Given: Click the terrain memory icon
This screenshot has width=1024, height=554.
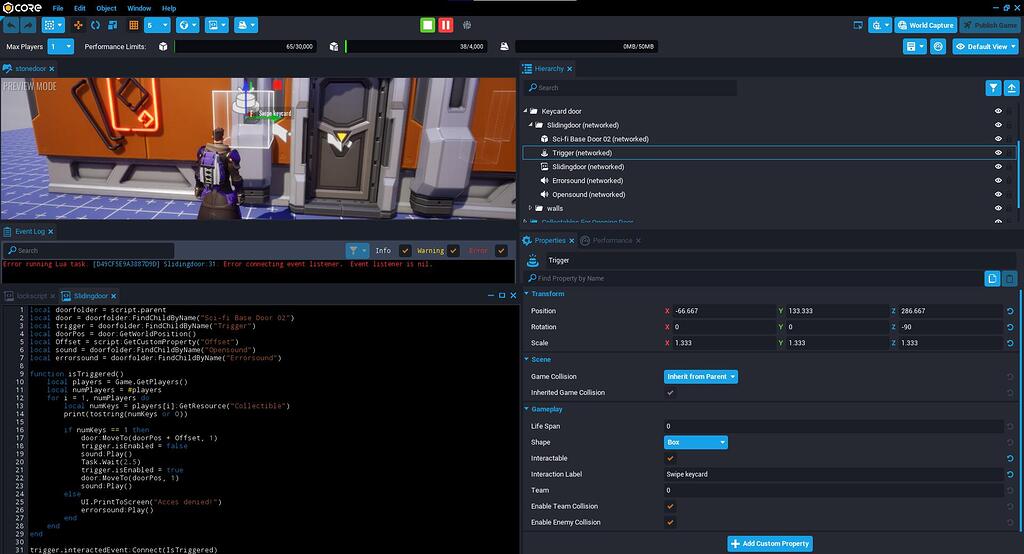Looking at the screenshot, I should (504, 47).
